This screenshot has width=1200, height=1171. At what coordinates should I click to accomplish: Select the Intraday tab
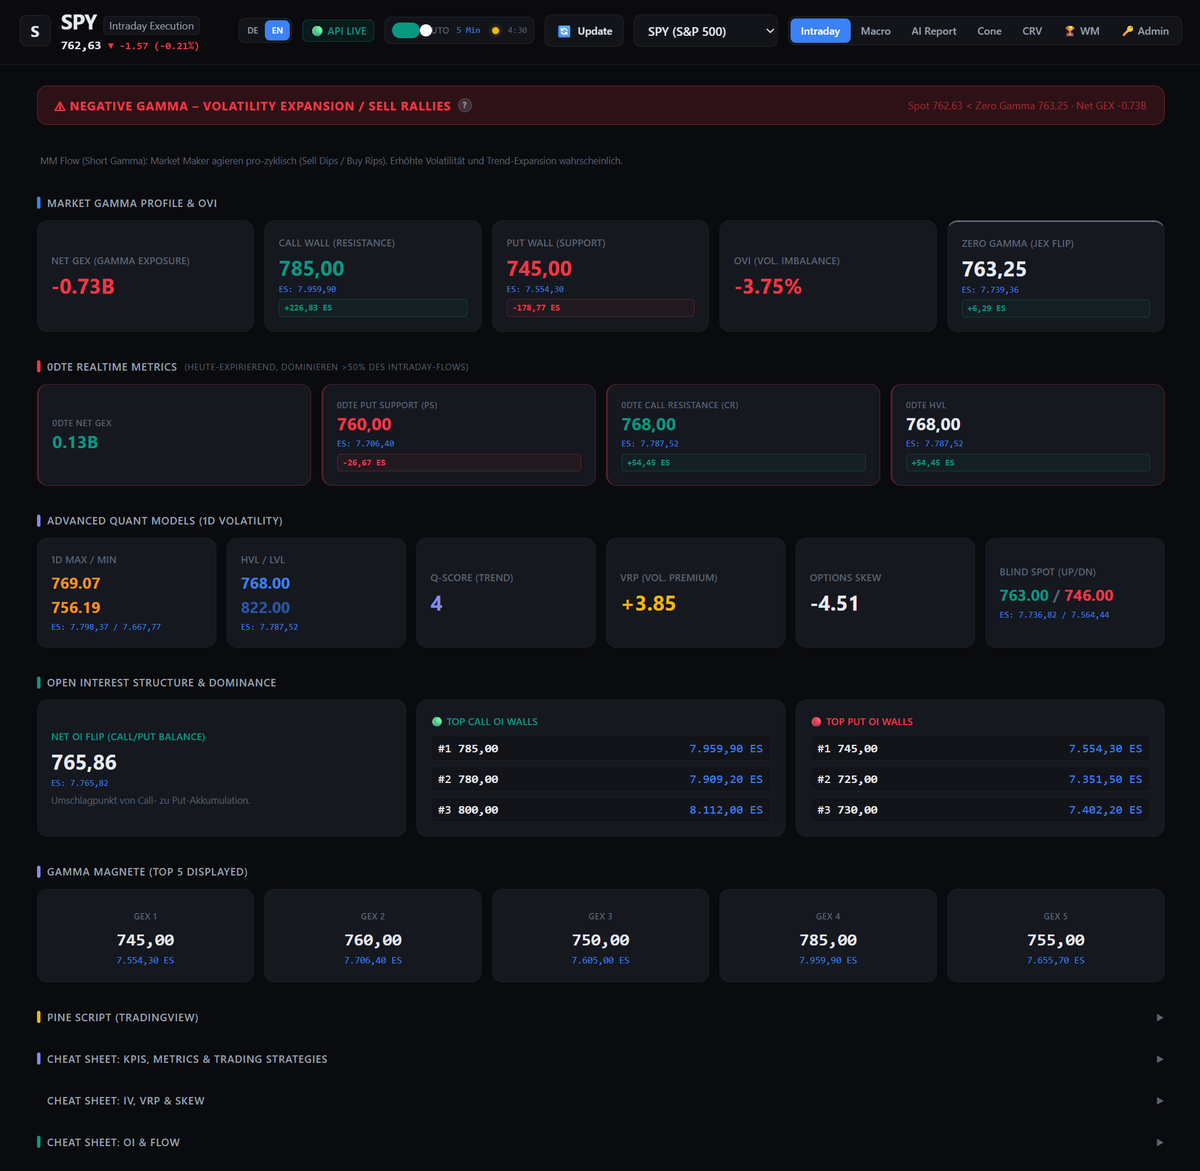pos(820,31)
